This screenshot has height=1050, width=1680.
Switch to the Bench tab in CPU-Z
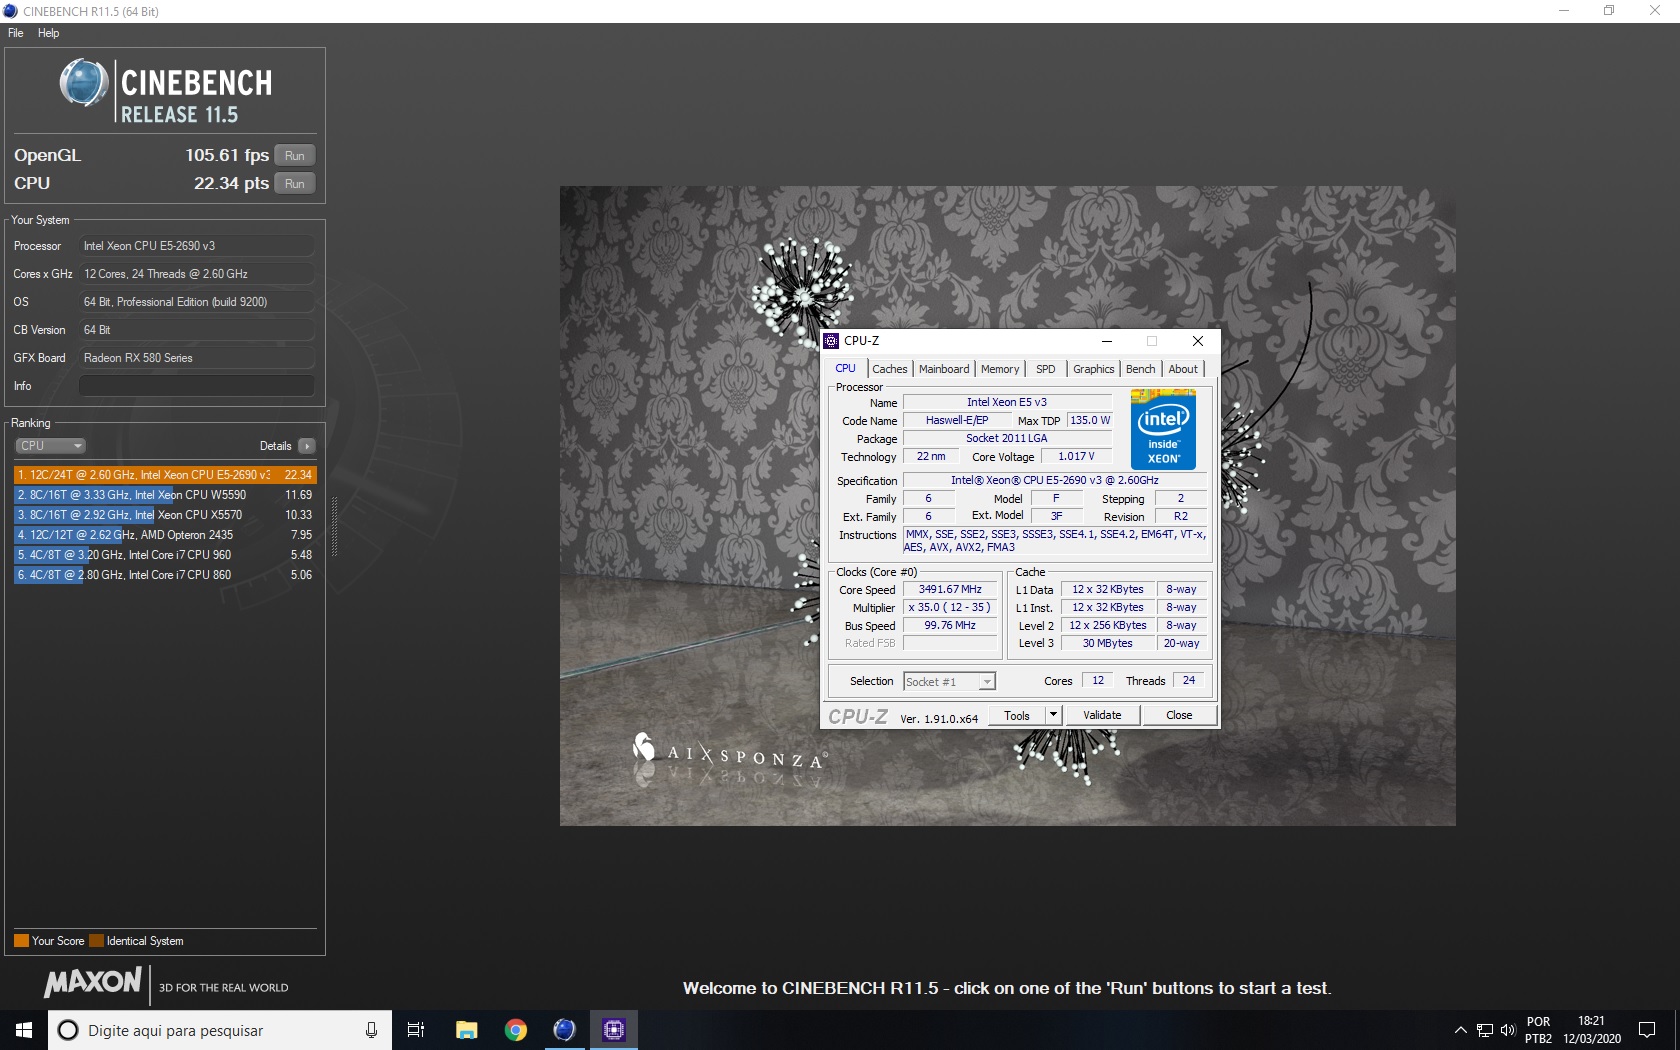(x=1141, y=369)
